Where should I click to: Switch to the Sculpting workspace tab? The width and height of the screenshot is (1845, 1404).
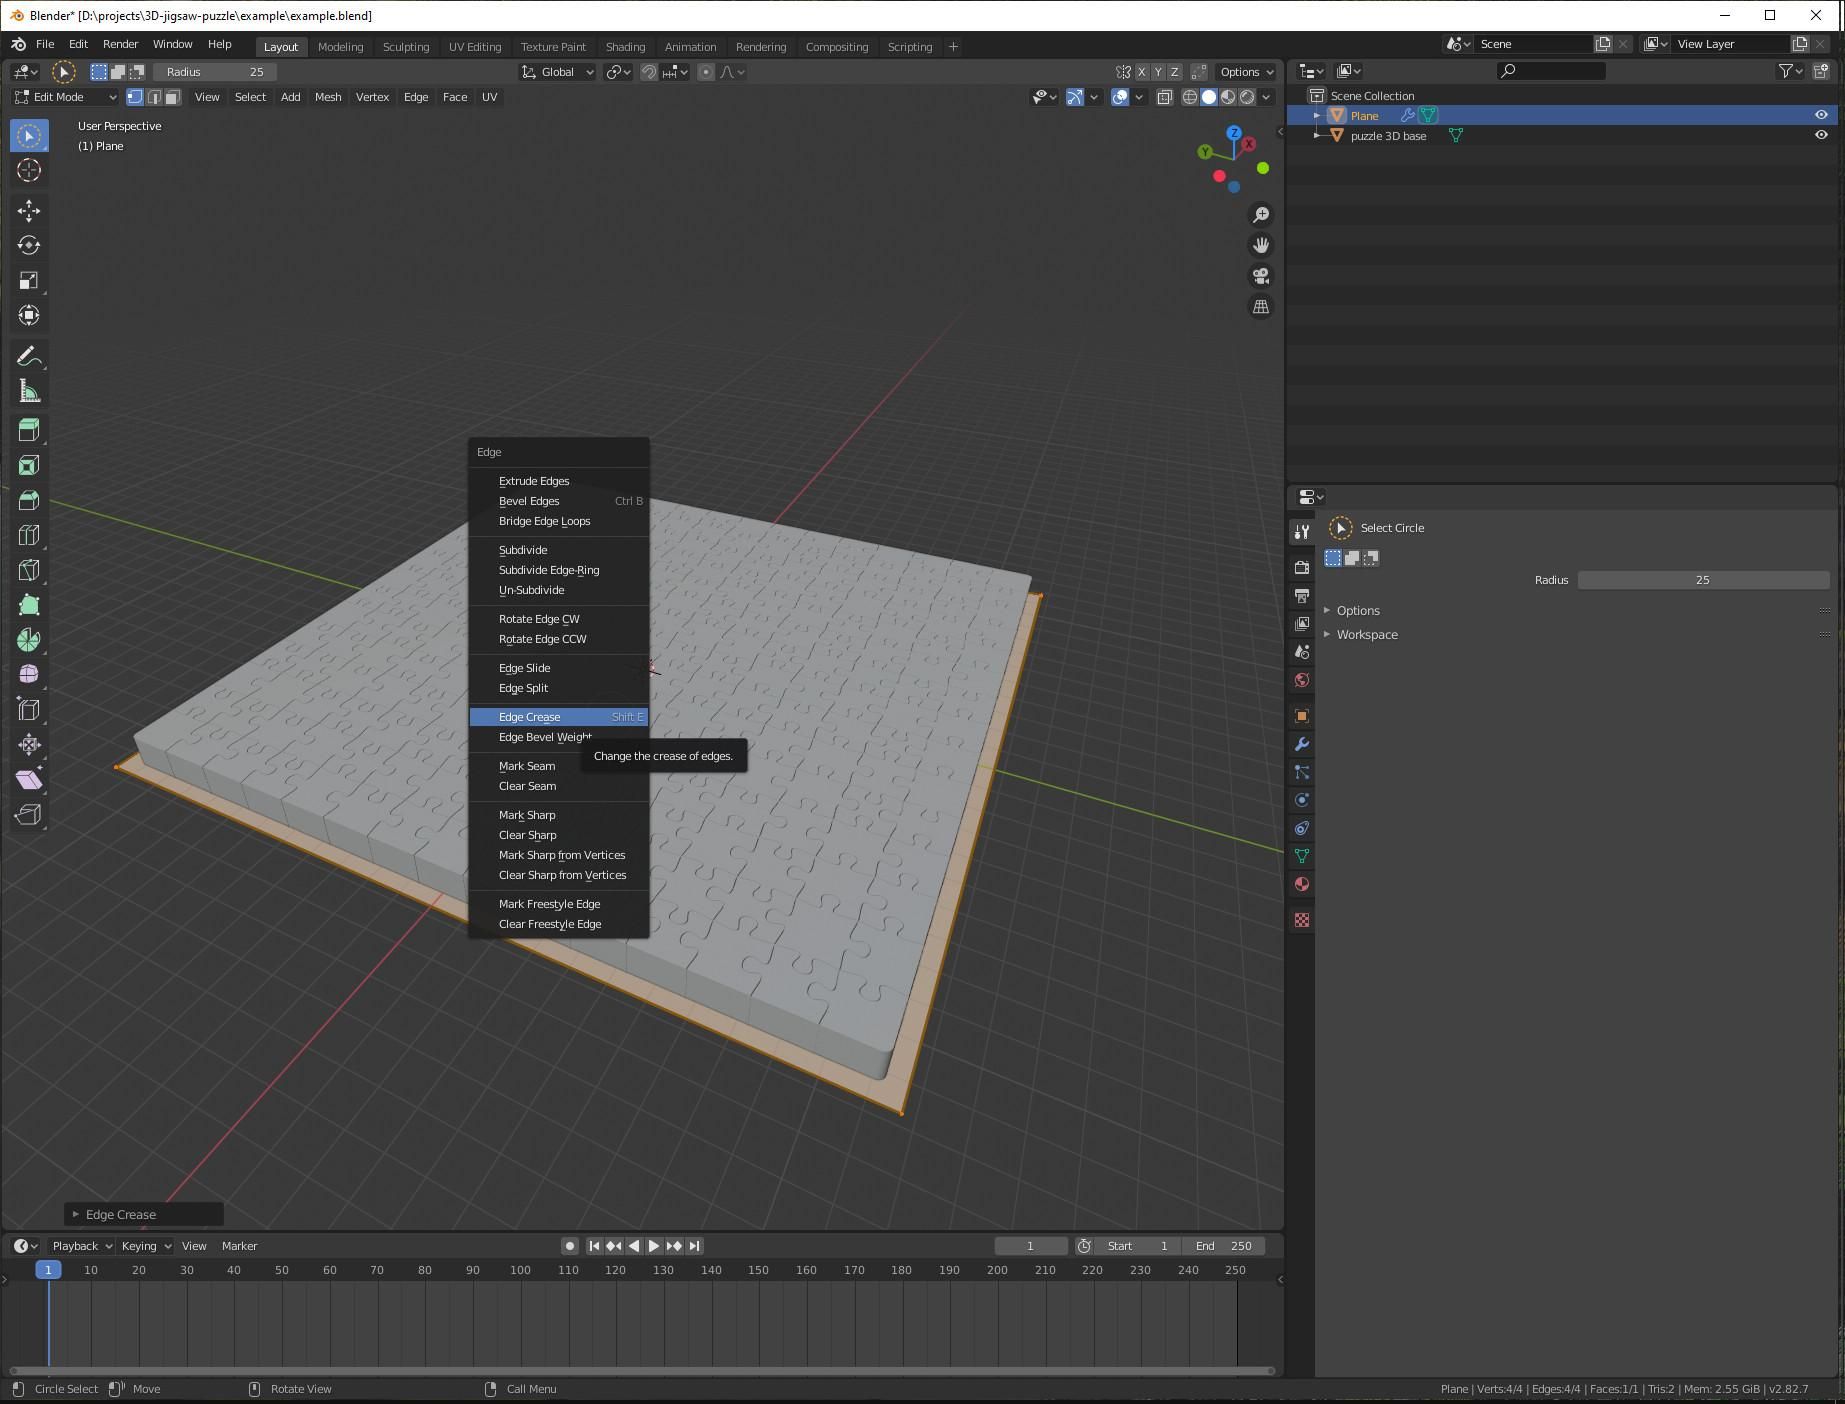pos(405,47)
